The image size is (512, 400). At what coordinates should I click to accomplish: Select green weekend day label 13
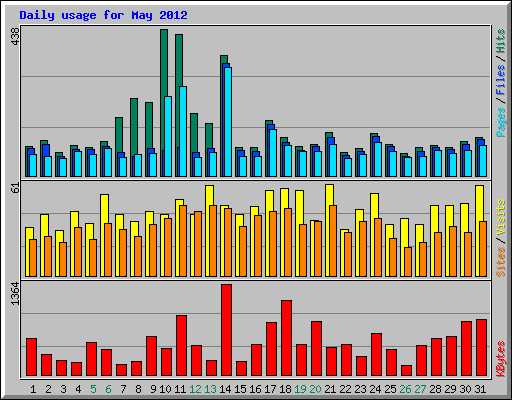[210, 389]
